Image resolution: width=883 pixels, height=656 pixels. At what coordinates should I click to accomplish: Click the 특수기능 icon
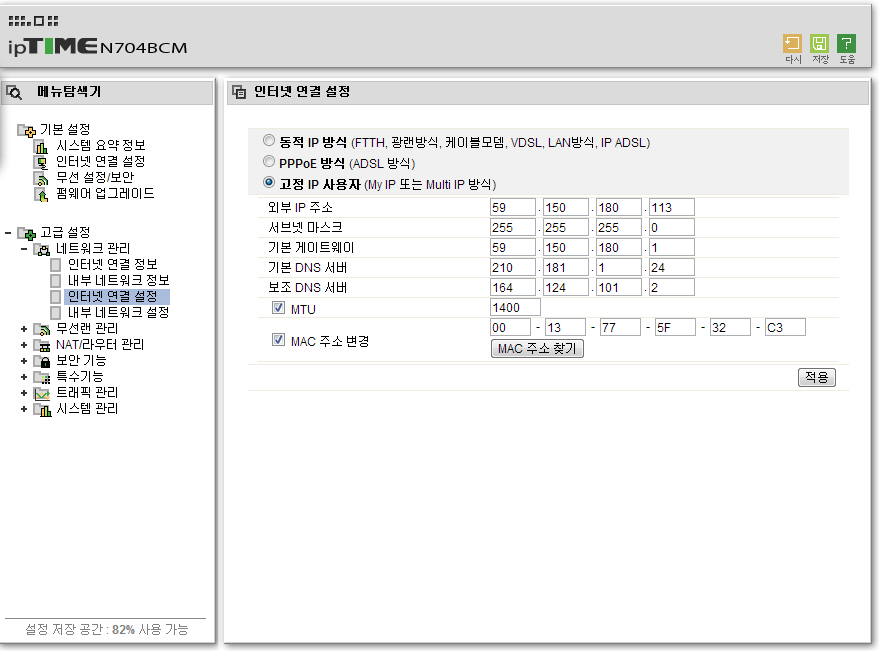tap(42, 377)
